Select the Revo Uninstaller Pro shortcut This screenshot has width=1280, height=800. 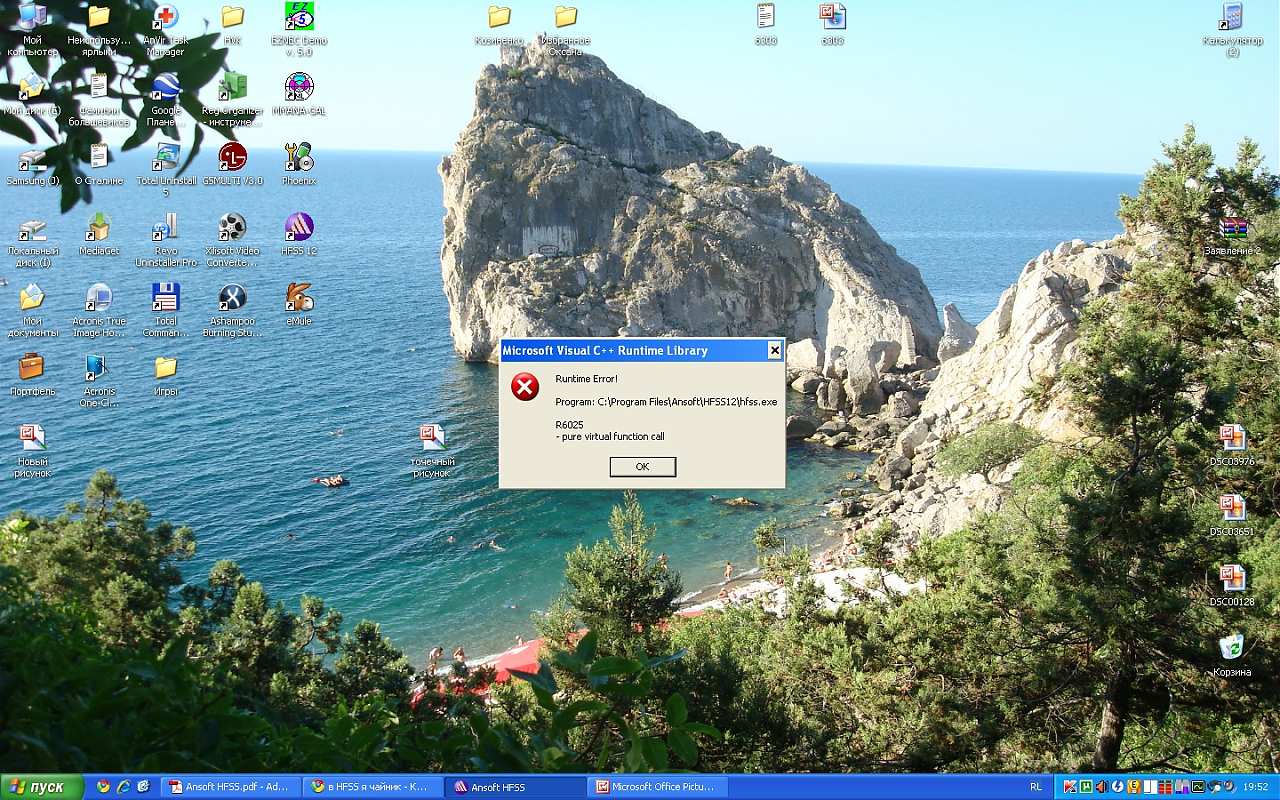coord(165,239)
